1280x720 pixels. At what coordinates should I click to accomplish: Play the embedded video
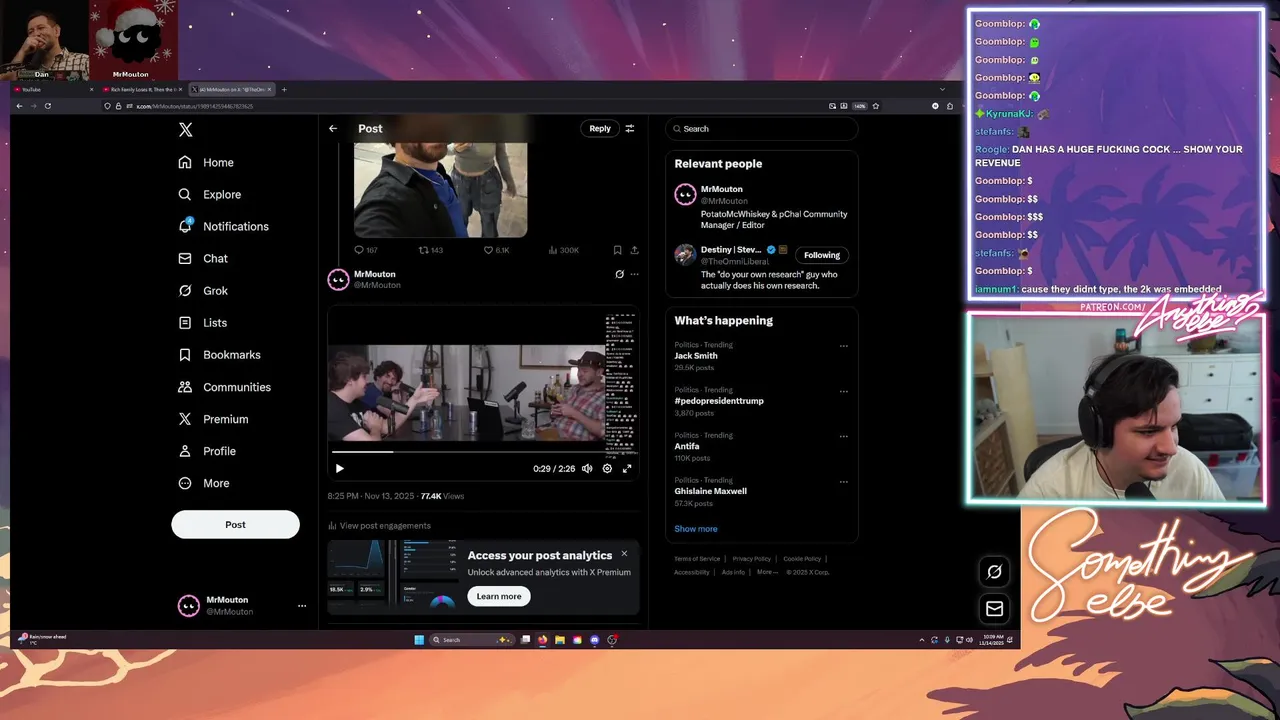(339, 468)
